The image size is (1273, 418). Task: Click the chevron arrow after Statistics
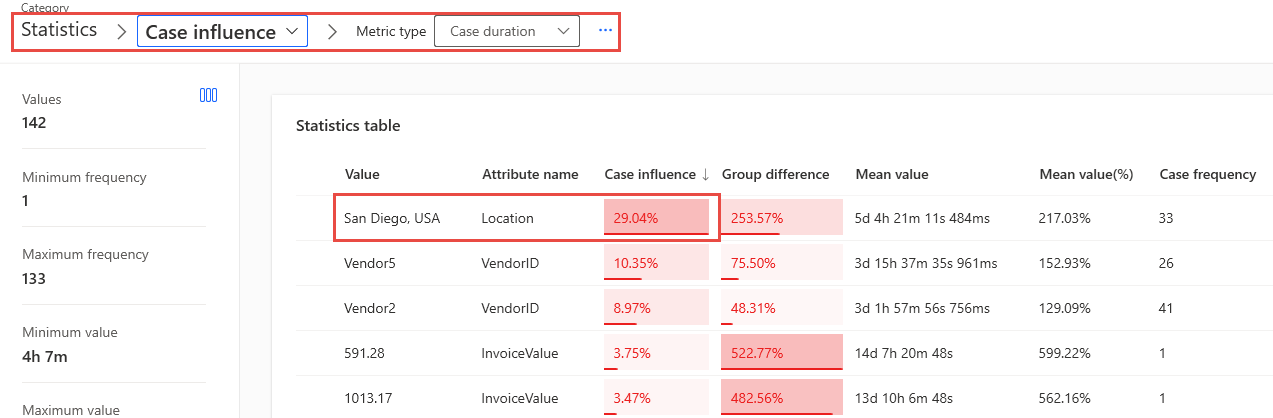(121, 31)
